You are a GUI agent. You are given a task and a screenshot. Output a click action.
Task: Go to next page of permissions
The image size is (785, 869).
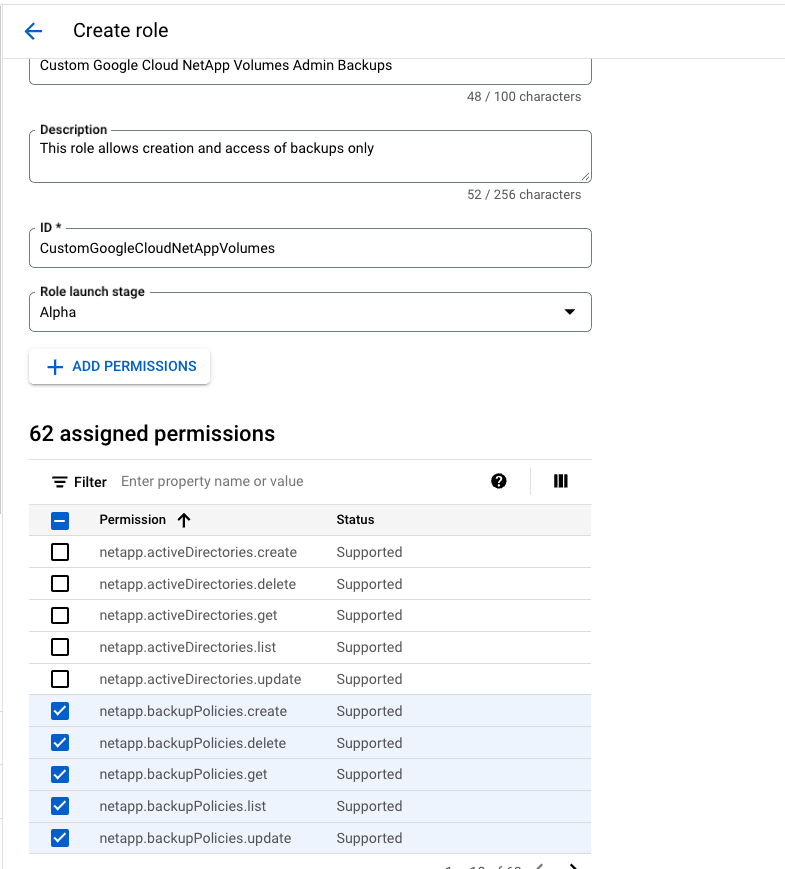click(x=574, y=866)
